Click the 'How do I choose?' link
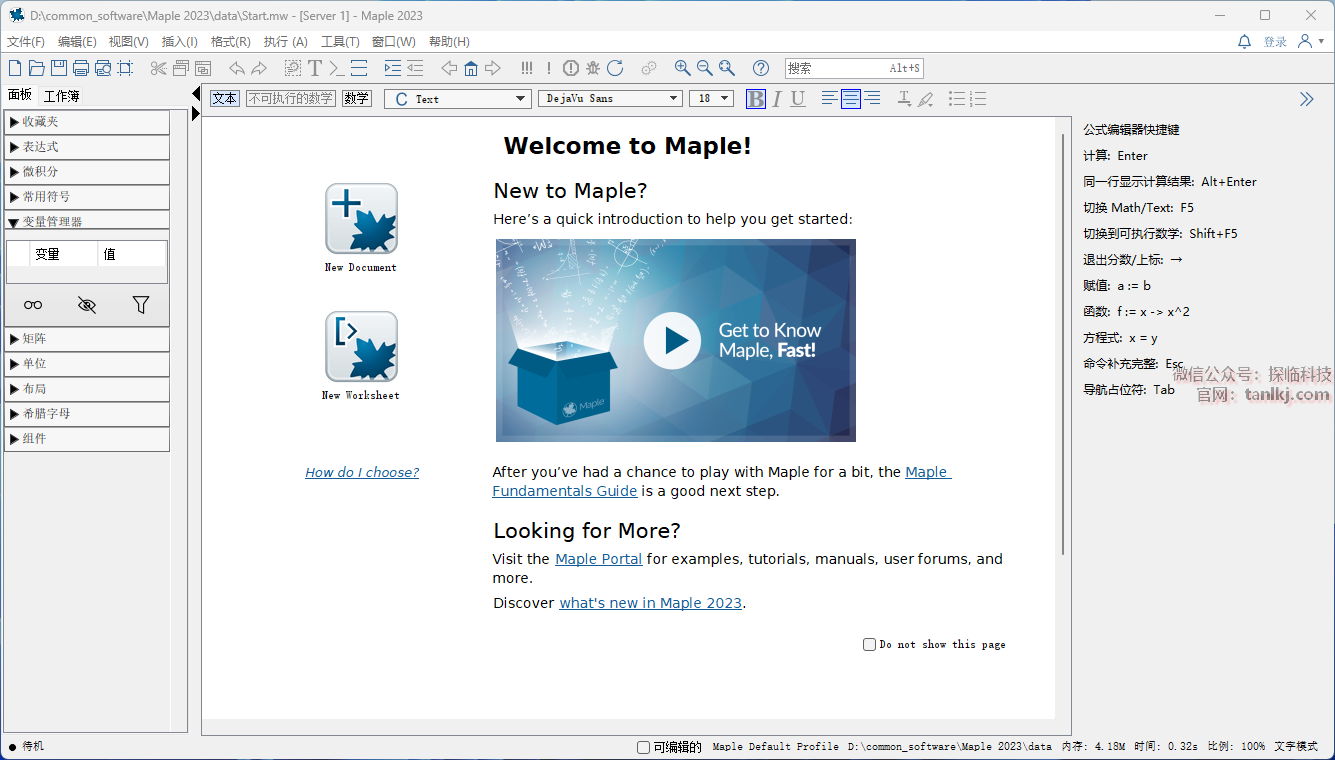Viewport: 1335px width, 760px height. pos(362,473)
